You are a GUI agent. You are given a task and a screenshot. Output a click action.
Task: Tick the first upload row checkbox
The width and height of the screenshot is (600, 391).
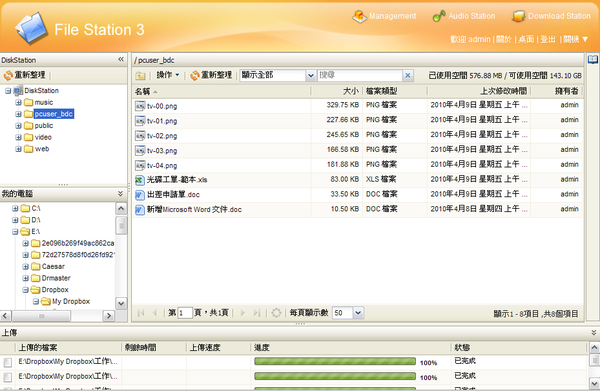click(8, 362)
